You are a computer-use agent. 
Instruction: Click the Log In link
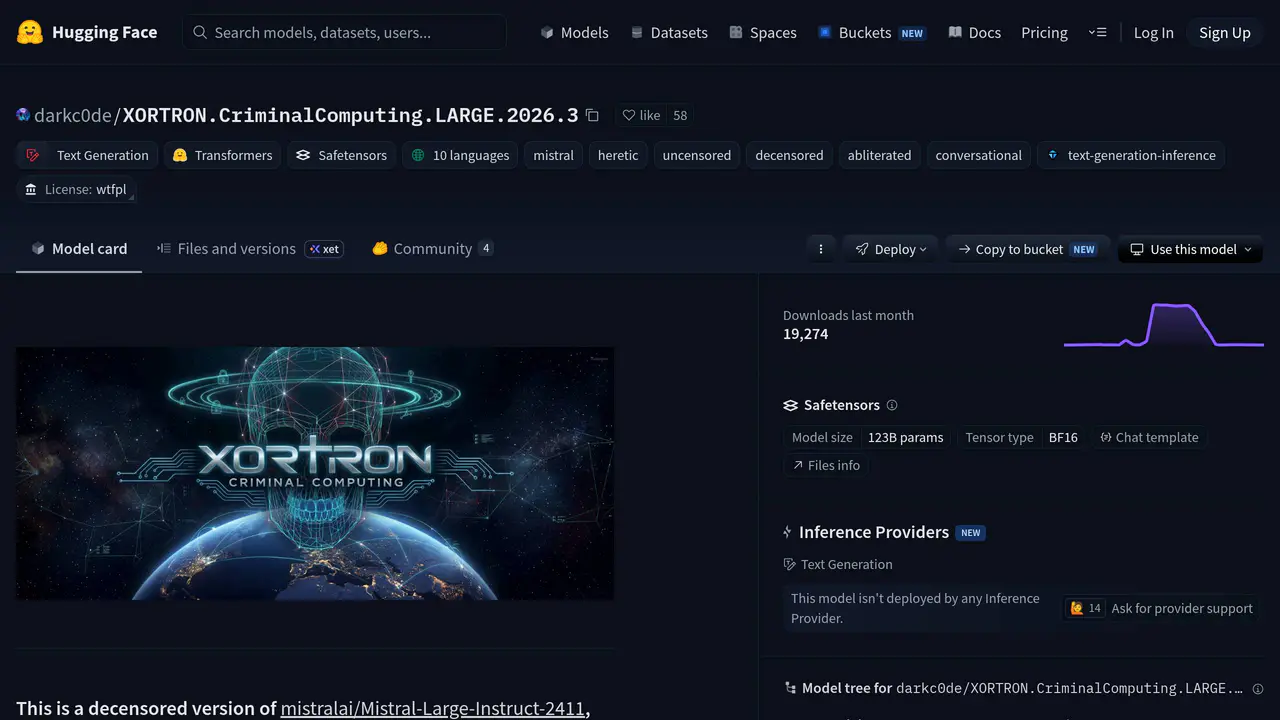1153,32
